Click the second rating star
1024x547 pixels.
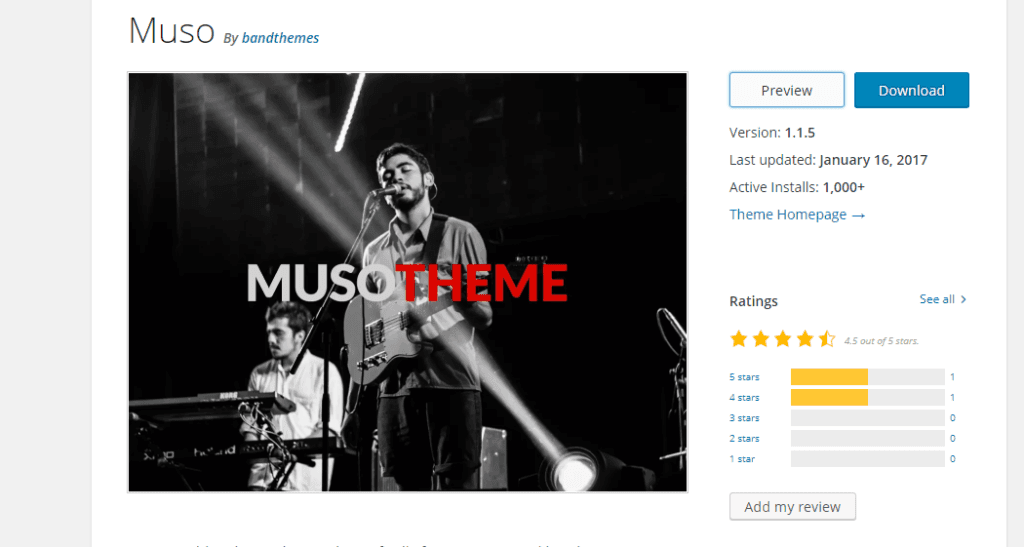click(x=761, y=339)
